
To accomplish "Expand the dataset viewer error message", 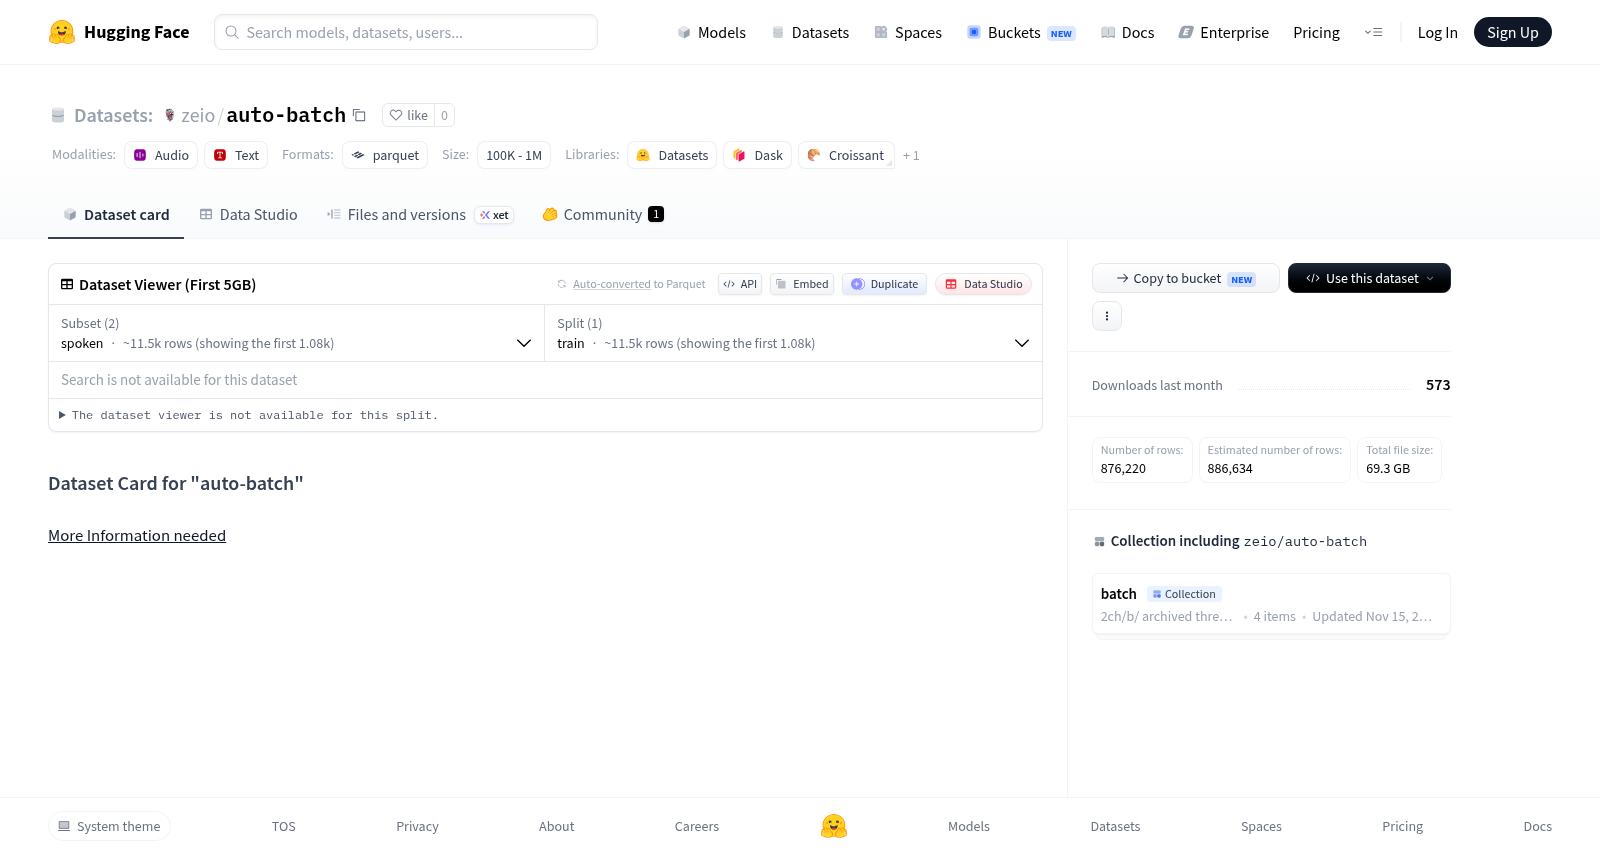I will (248, 415).
